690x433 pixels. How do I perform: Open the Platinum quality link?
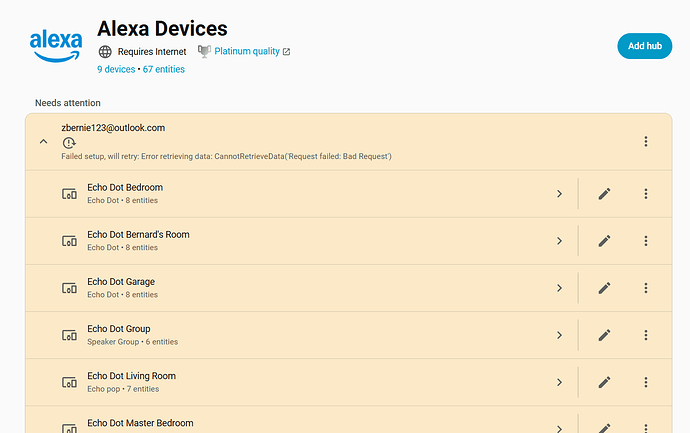[246, 51]
